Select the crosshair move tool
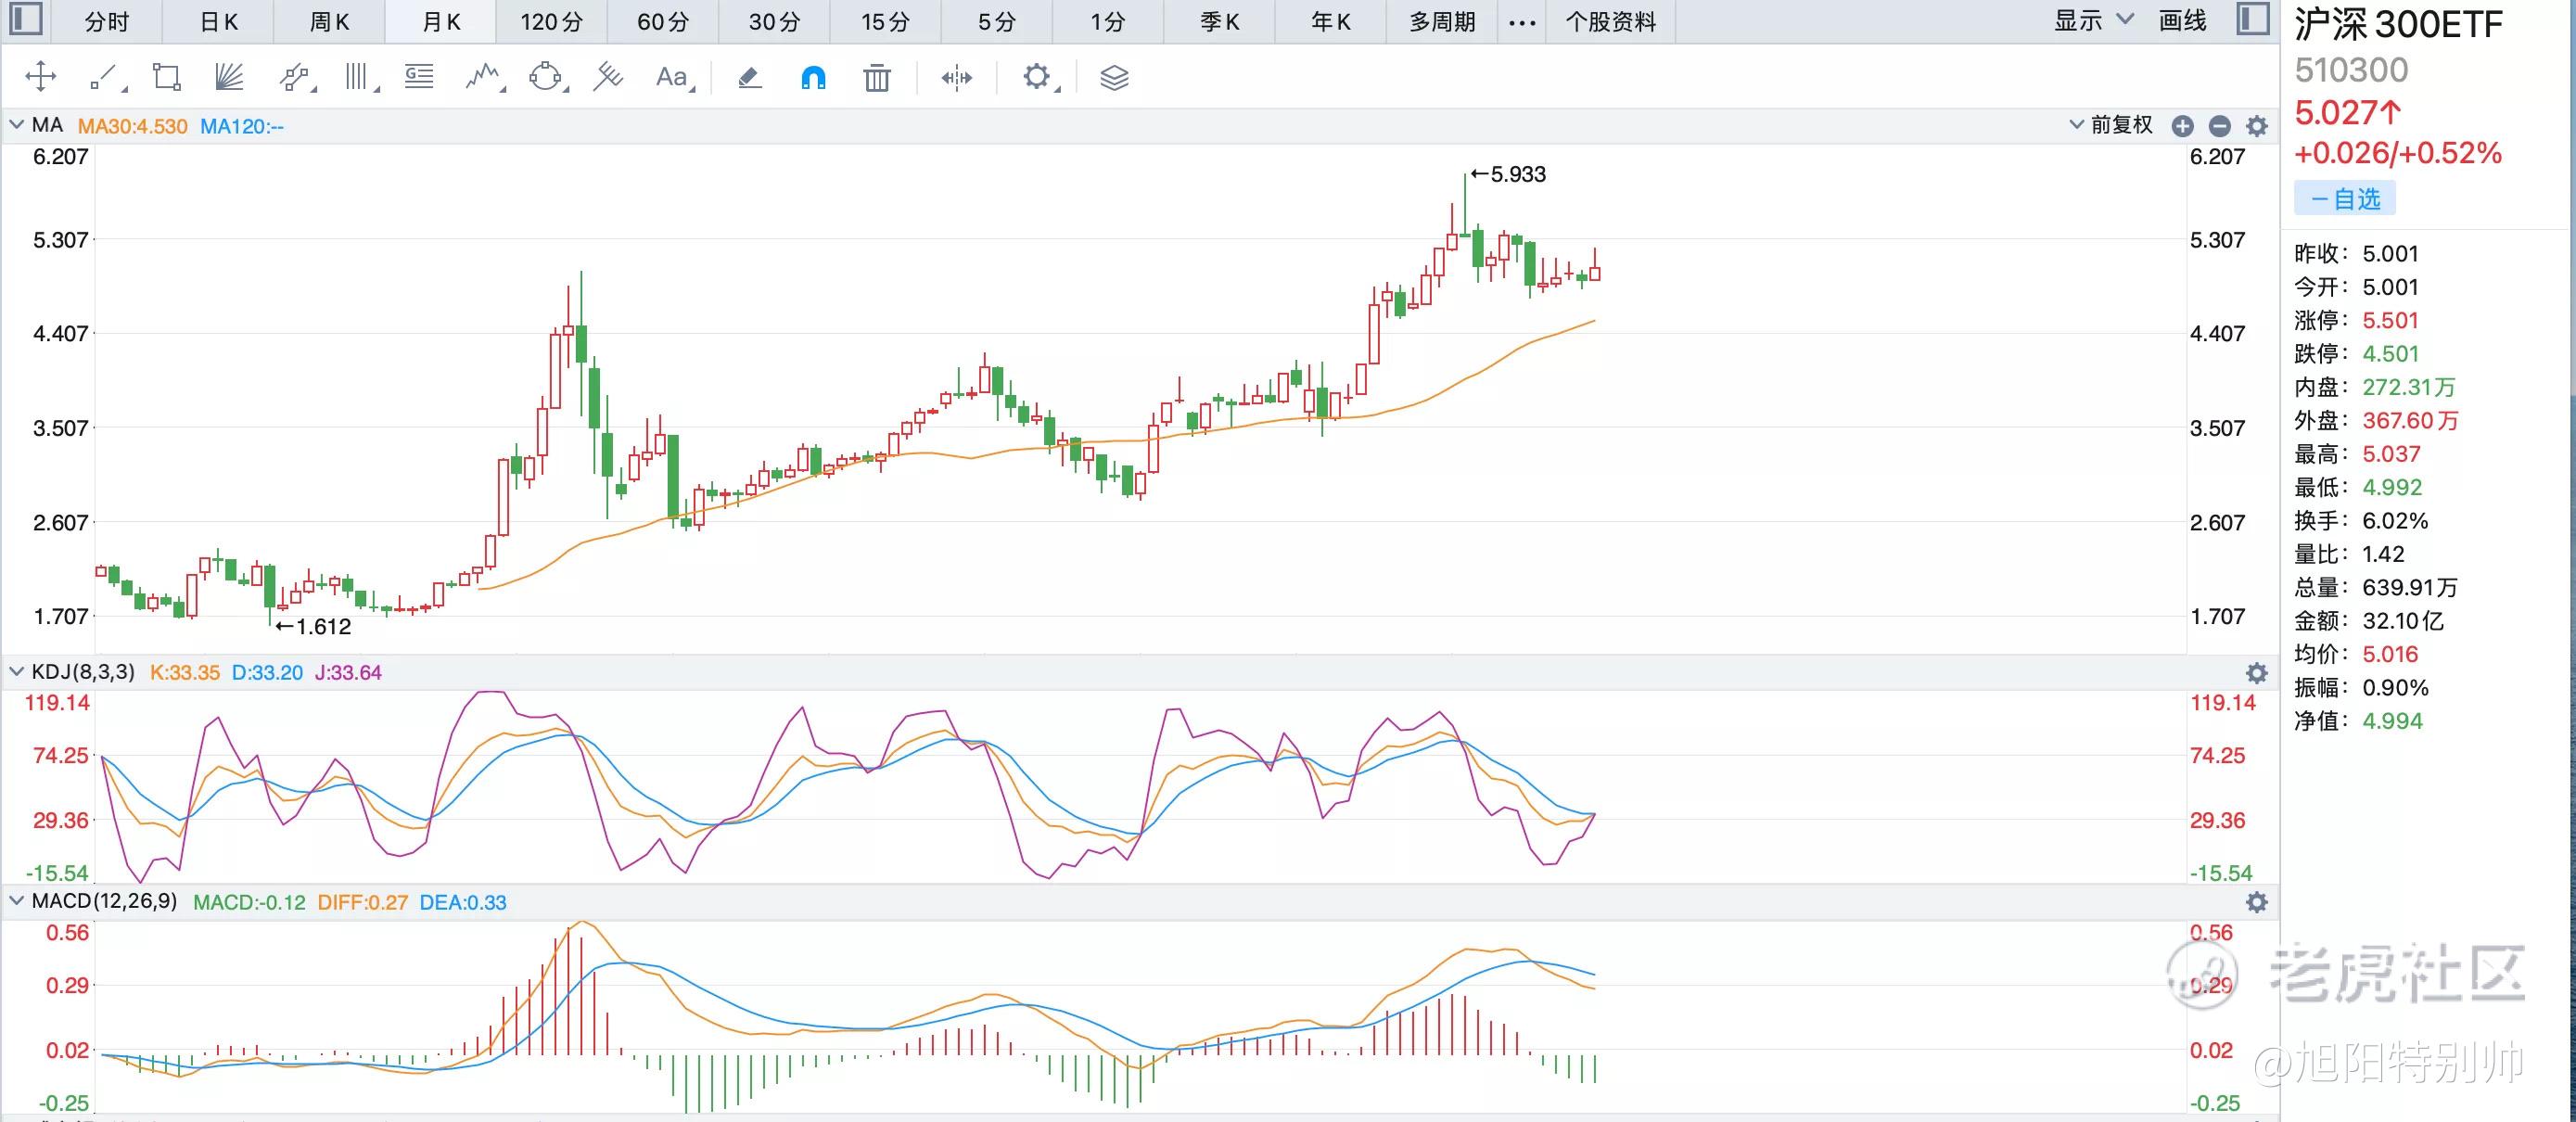Image resolution: width=2576 pixels, height=1122 pixels. pos(41,77)
